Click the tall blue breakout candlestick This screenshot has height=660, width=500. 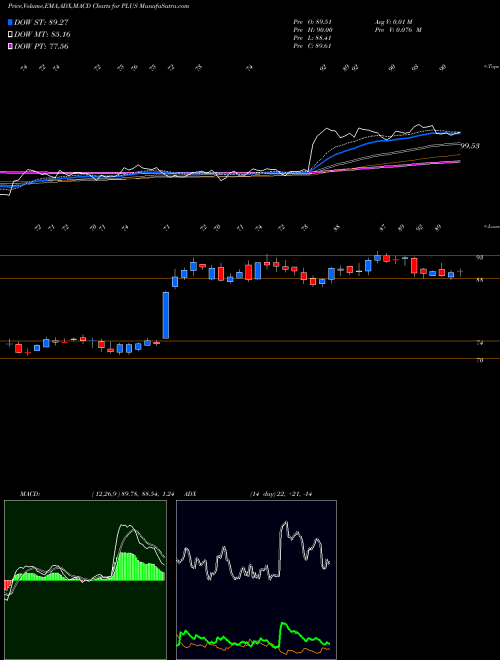[x=166, y=315]
